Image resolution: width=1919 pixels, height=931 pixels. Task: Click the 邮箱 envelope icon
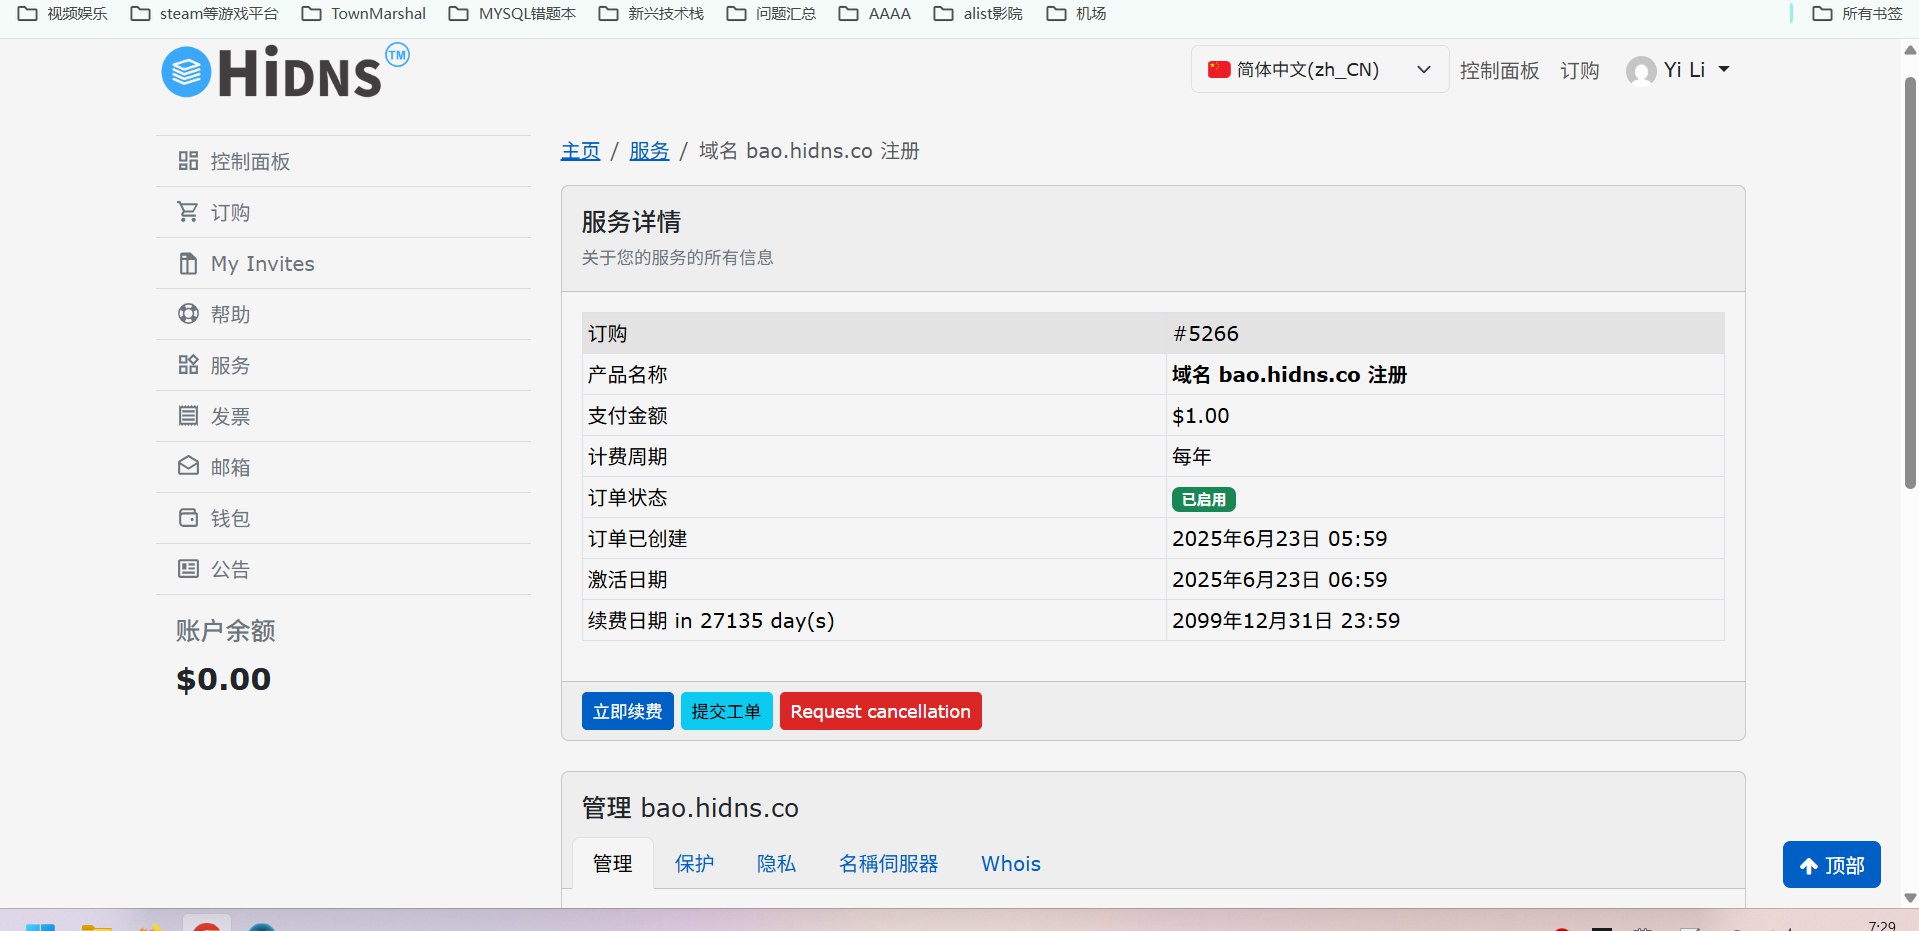click(189, 466)
